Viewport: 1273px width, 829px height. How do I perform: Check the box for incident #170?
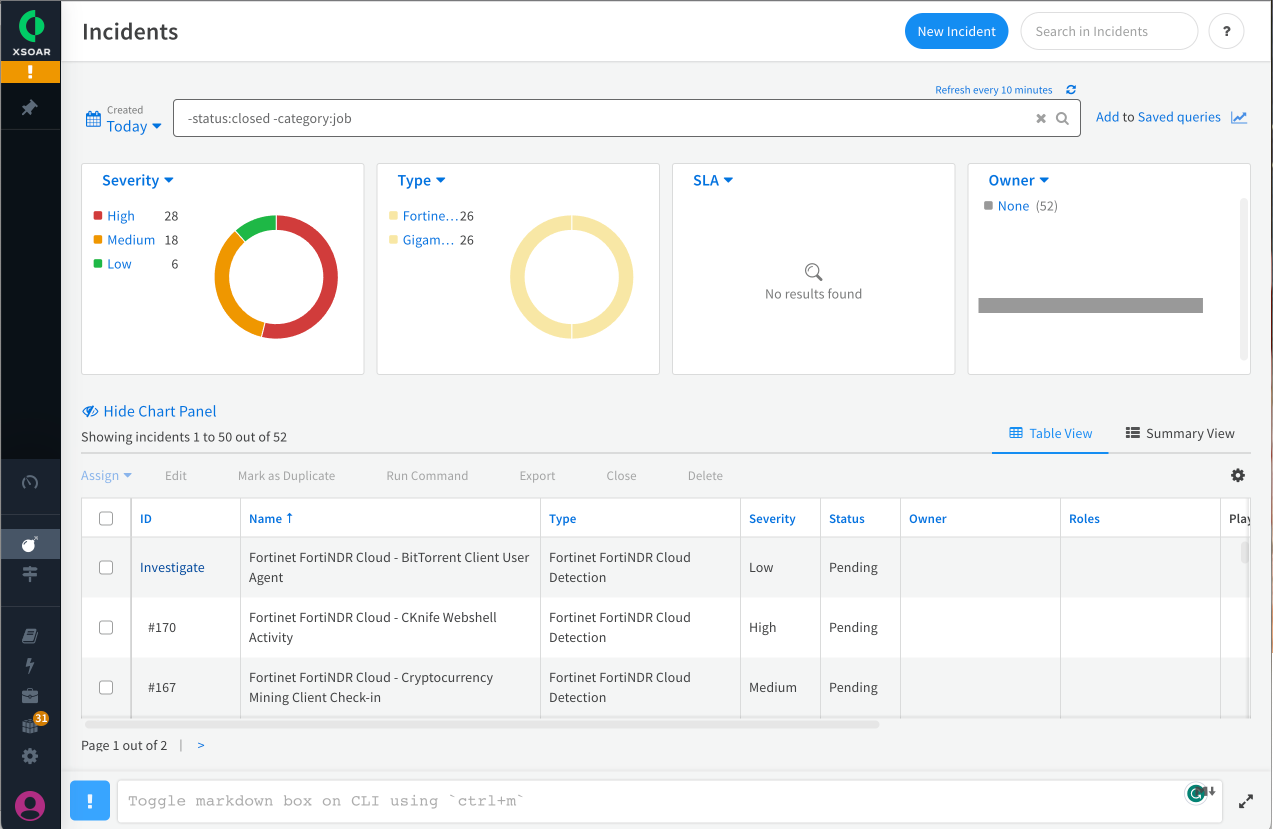[106, 627]
